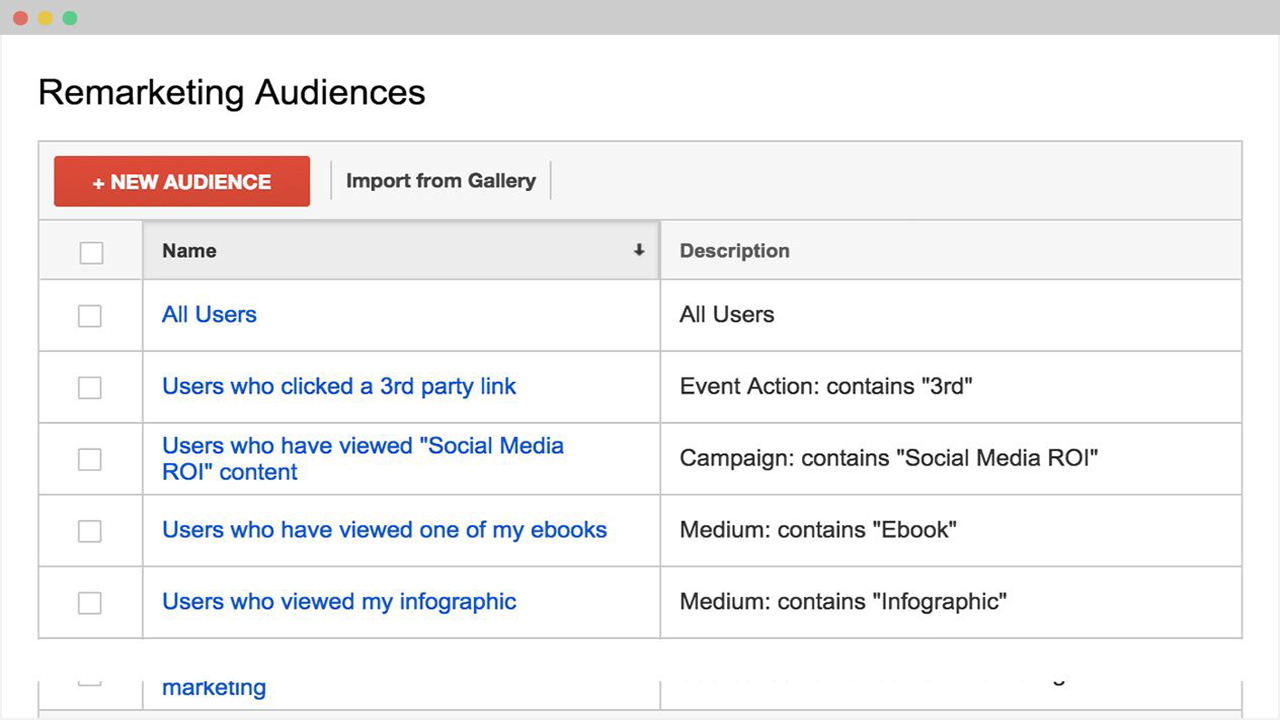Click the green maximize window button
The width and height of the screenshot is (1280, 720).
[x=69, y=18]
